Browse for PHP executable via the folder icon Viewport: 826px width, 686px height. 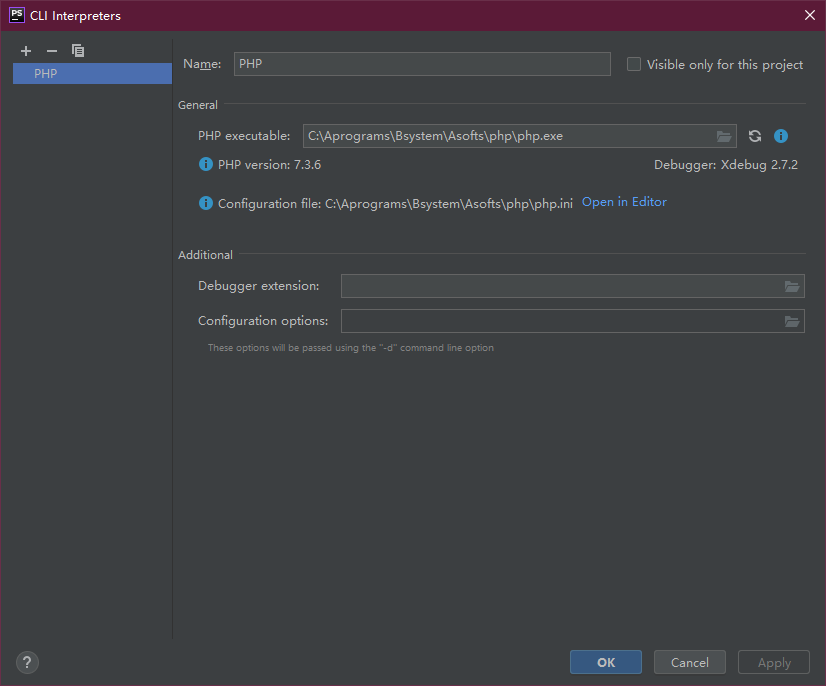(724, 136)
